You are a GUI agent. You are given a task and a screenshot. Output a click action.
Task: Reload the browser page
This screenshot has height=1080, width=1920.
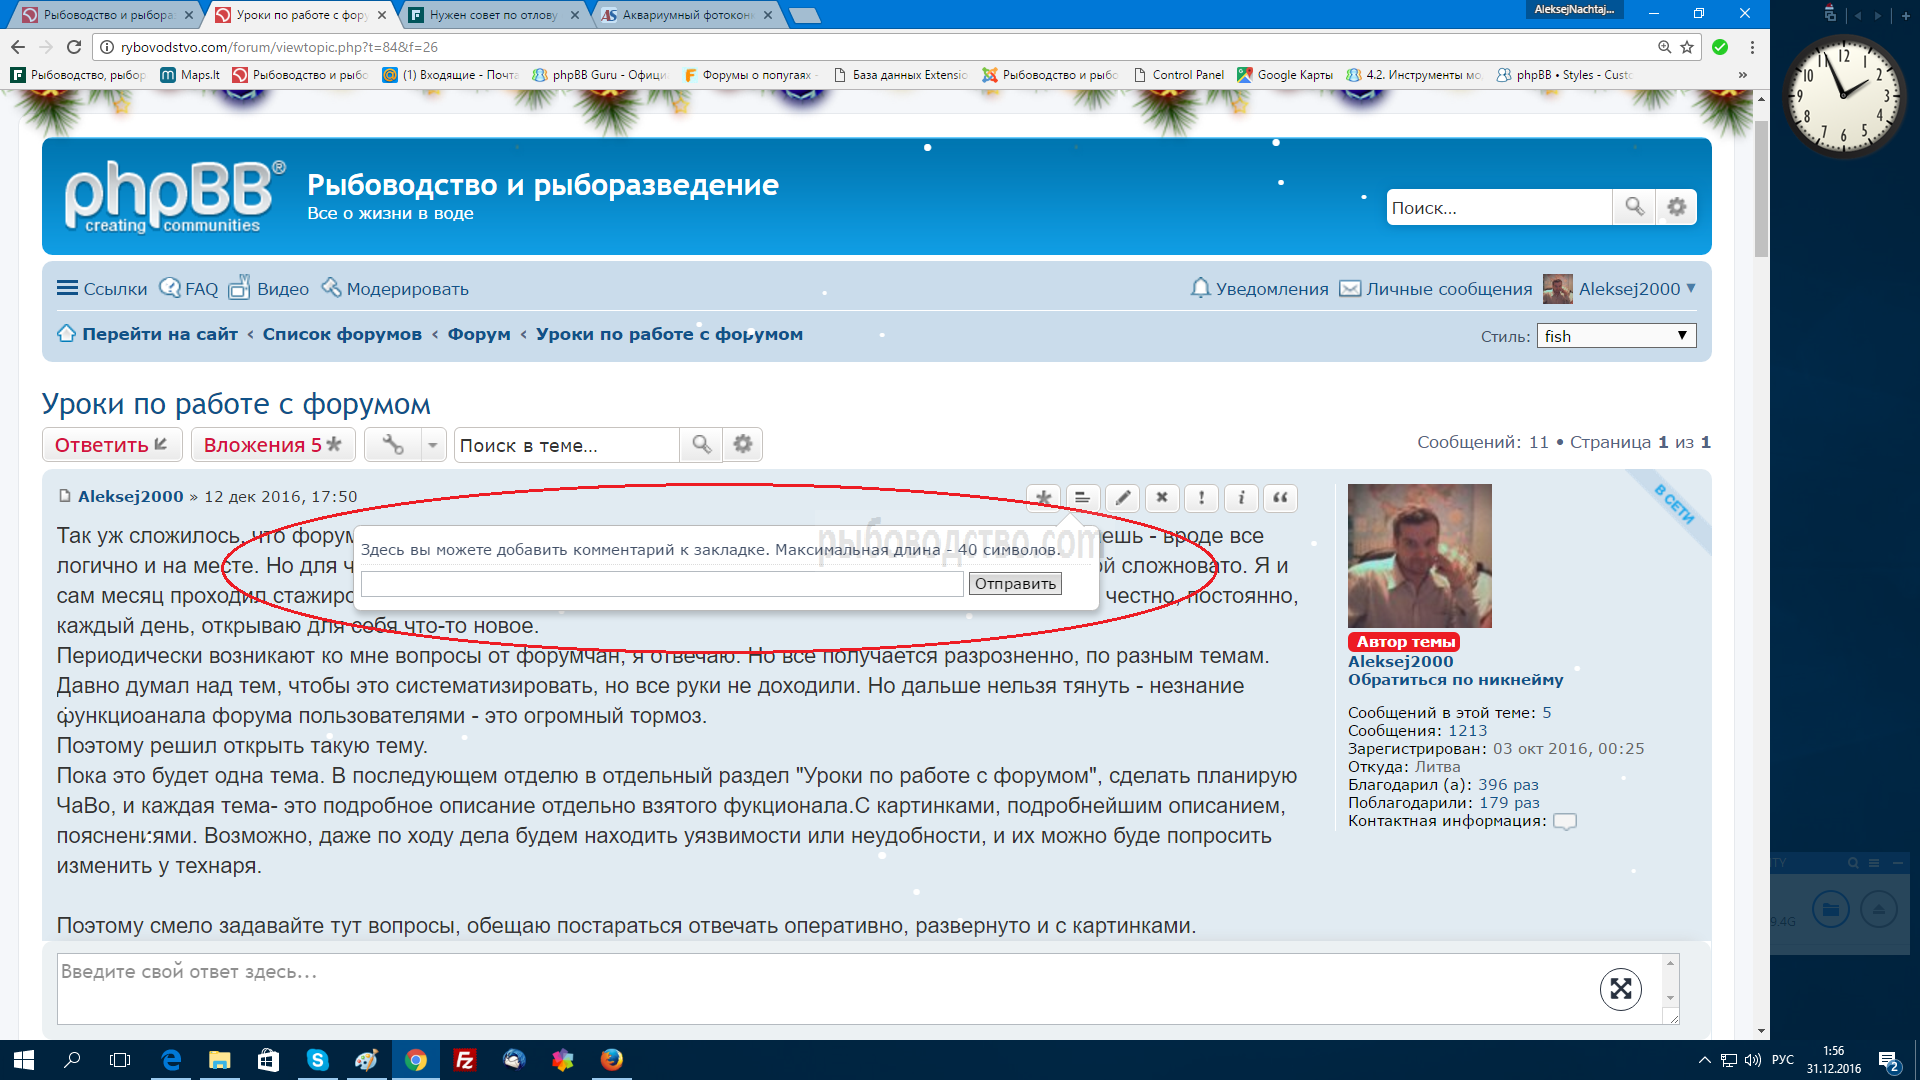[74, 47]
